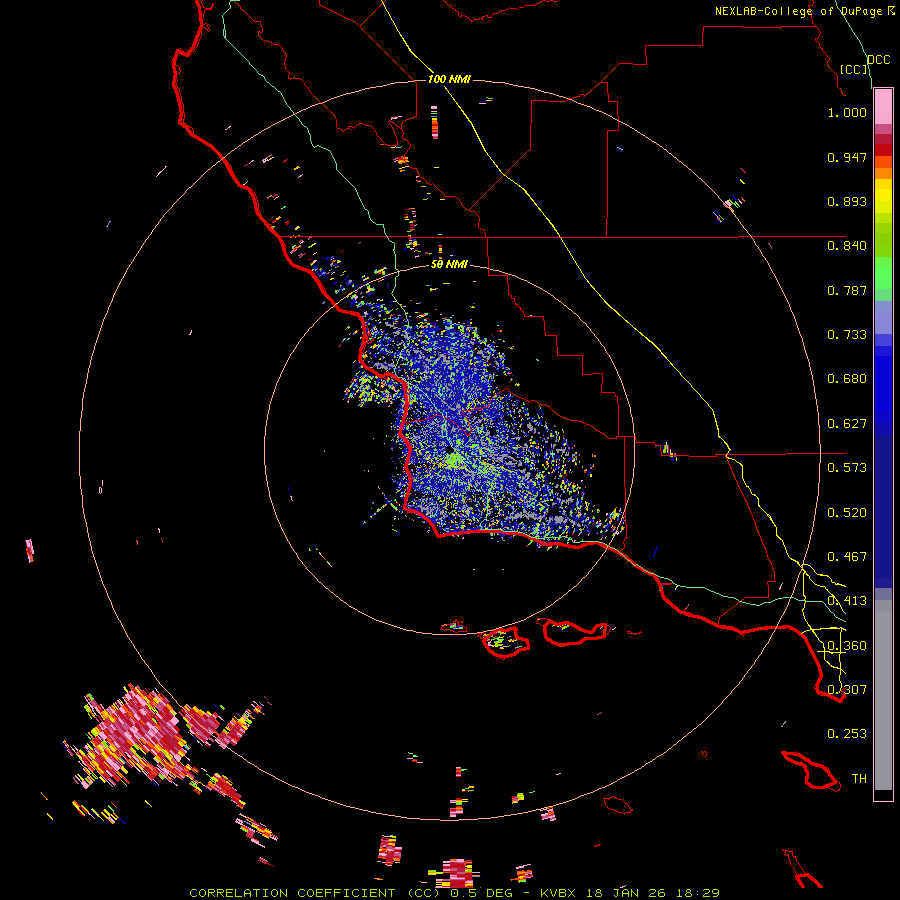This screenshot has width=900, height=900.
Task: Click the 0.787 legend value
Action: (x=847, y=290)
